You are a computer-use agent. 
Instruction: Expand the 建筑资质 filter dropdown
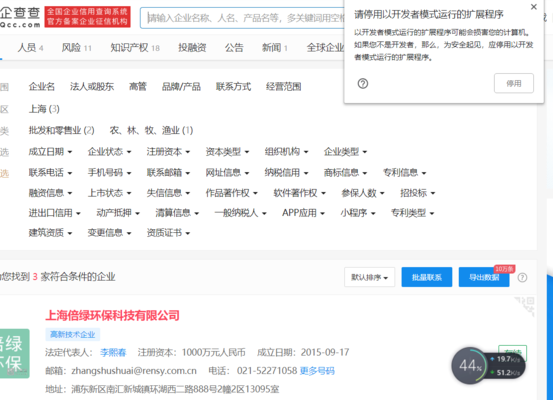click(50, 233)
